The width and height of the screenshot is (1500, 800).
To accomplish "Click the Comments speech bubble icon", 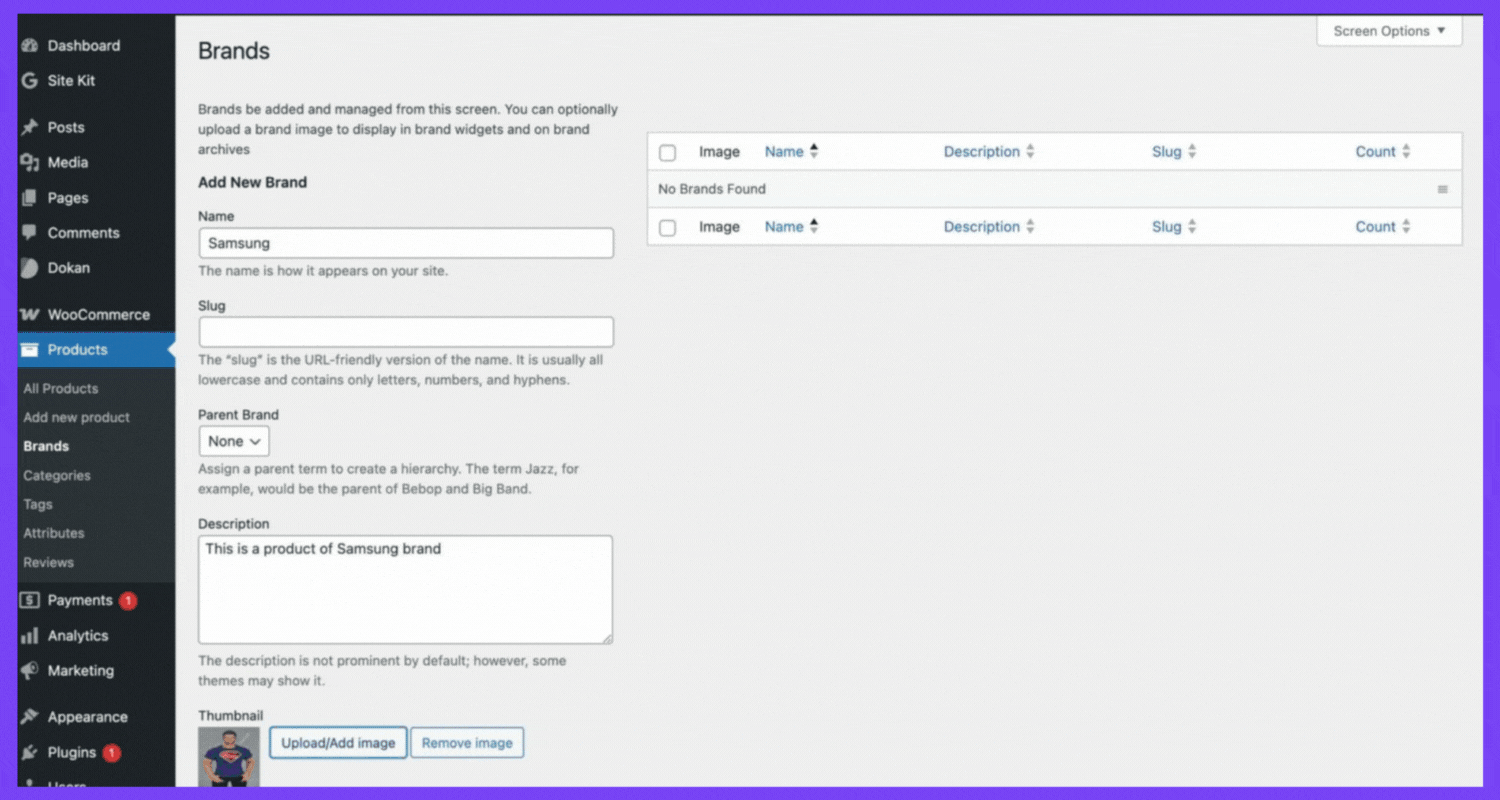I will click(x=30, y=233).
